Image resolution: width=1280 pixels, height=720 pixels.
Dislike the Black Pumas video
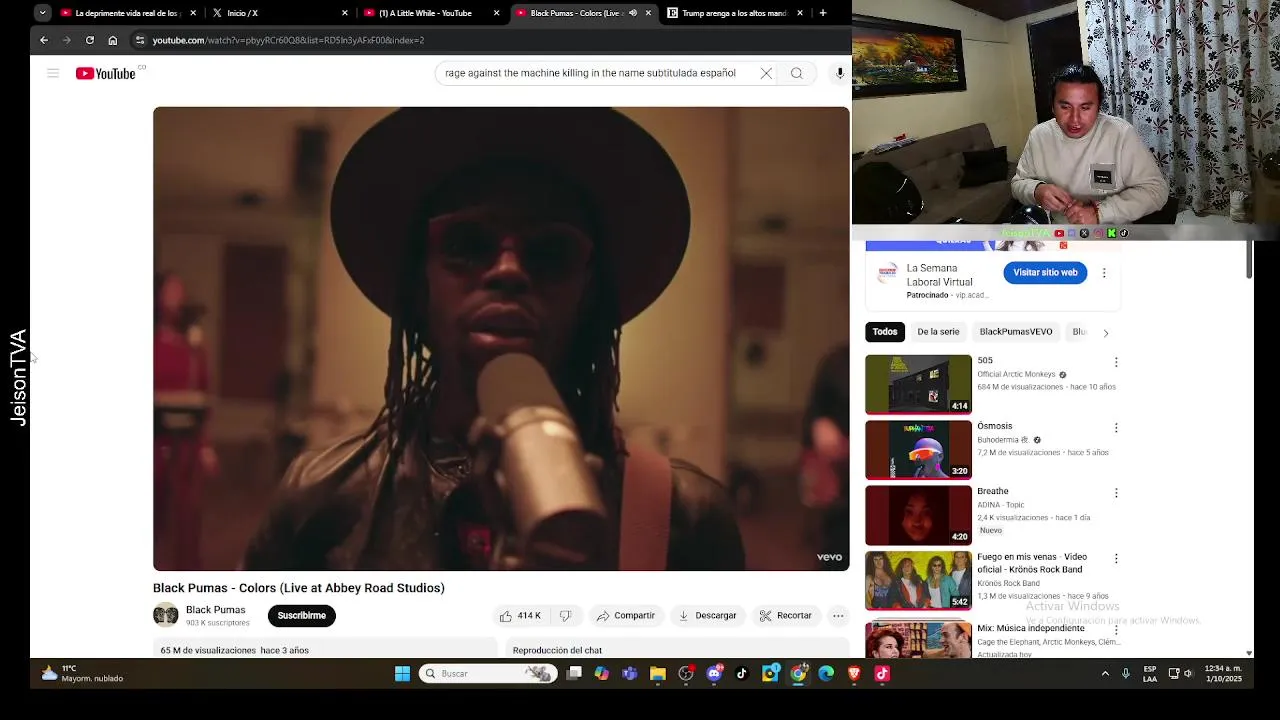[x=565, y=616]
